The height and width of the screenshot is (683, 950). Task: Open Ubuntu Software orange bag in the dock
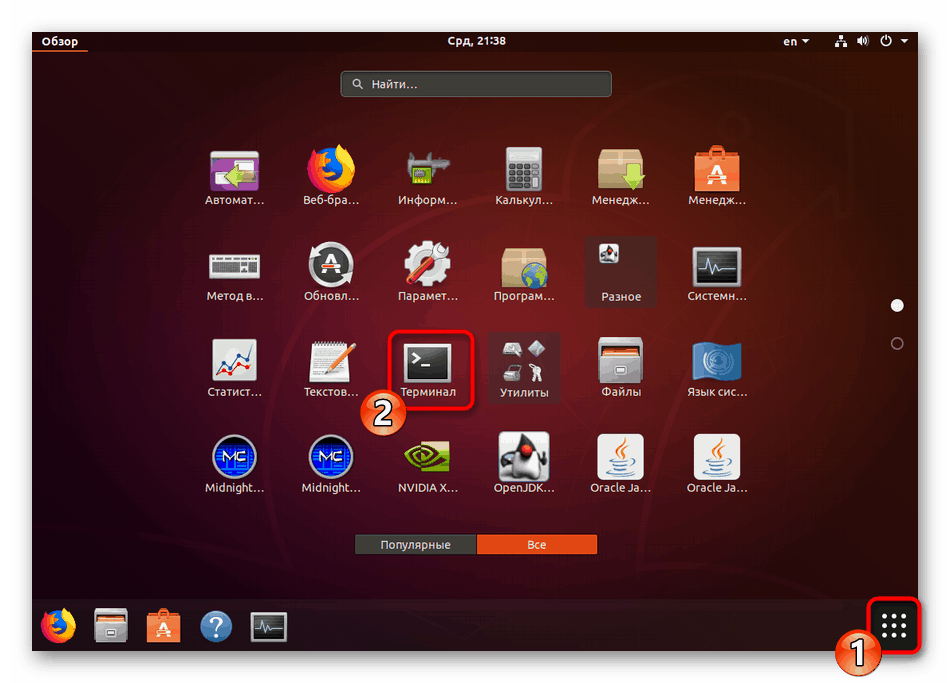pos(164,625)
